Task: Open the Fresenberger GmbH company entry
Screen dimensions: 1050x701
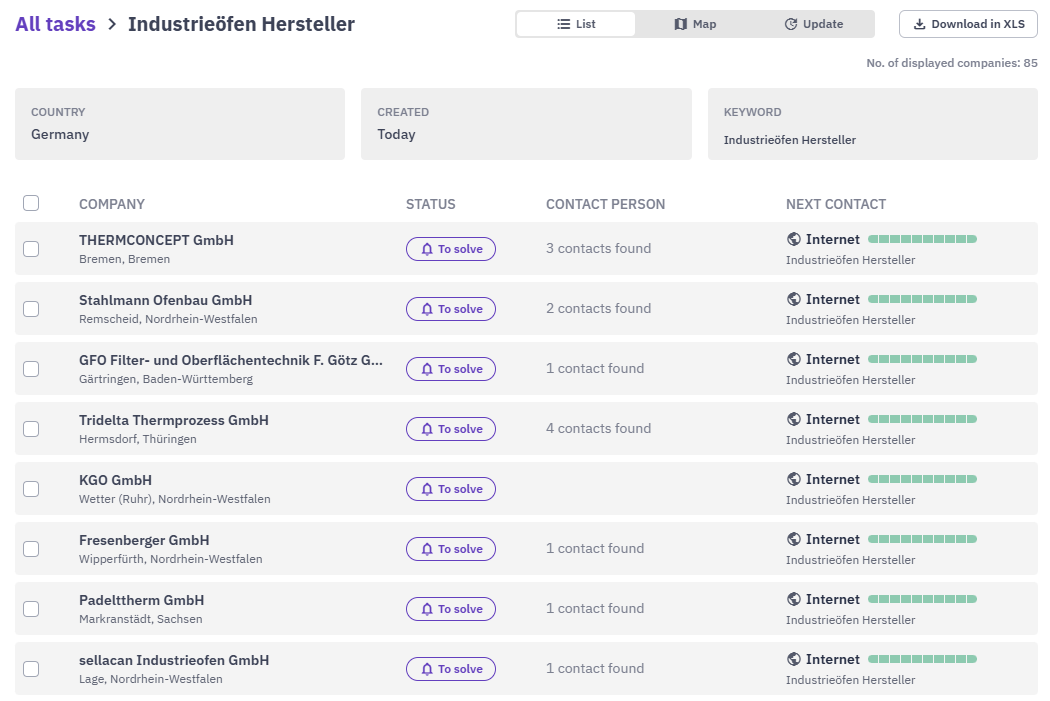Action: tap(144, 540)
